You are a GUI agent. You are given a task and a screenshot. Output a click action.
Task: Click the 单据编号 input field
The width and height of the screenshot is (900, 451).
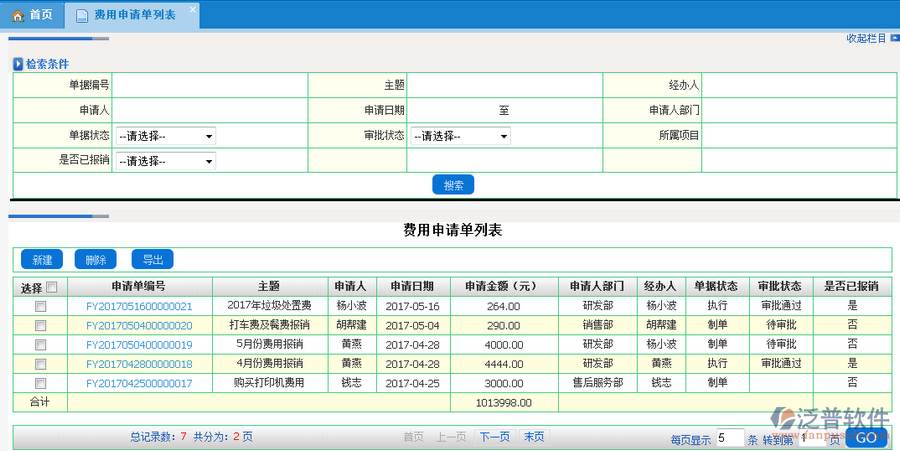pyautogui.click(x=210, y=85)
